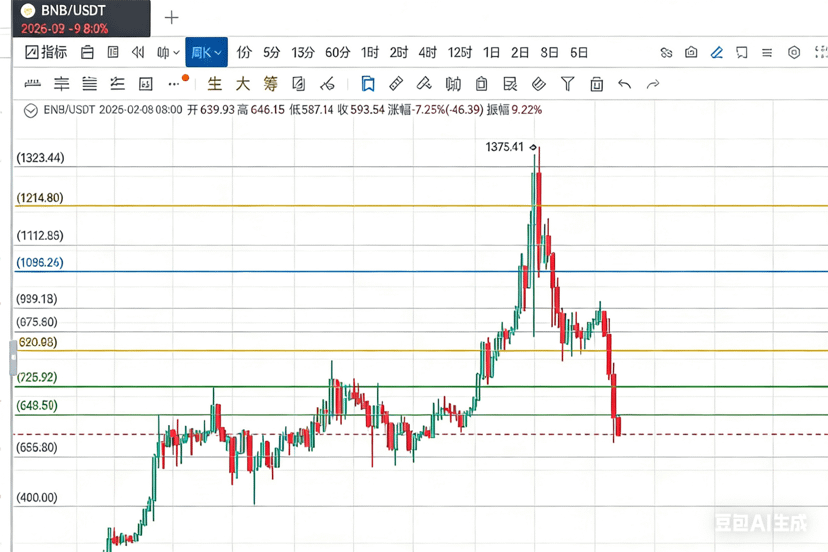Click the (1096.26) blue level label
This screenshot has width=828, height=552.
[x=40, y=263]
